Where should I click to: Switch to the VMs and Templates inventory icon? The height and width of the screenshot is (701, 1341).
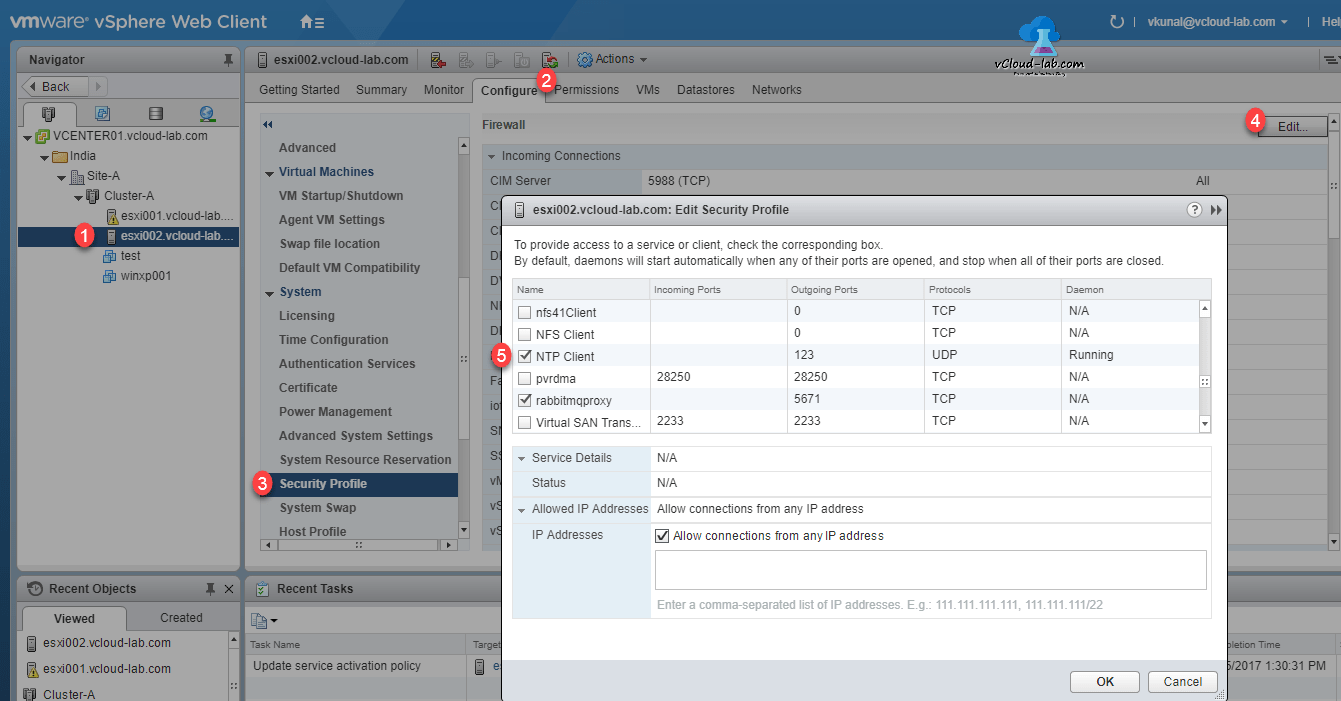pos(102,113)
